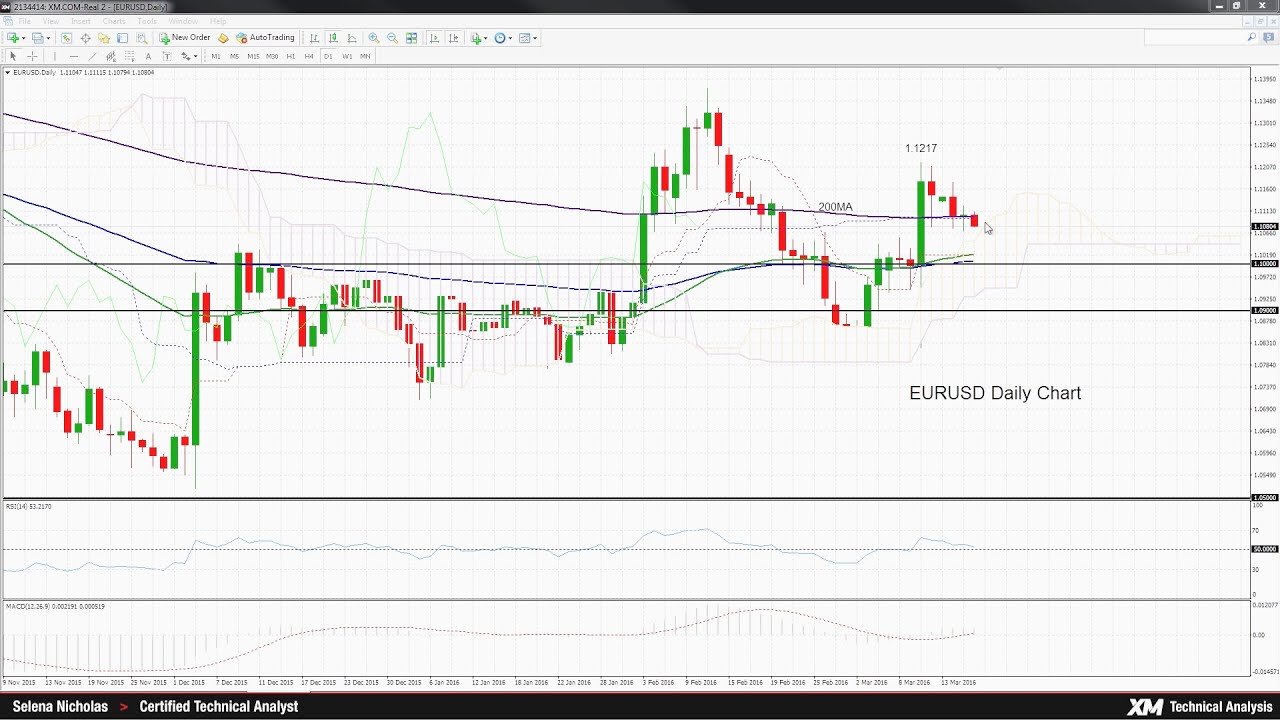Toggle the AutoTrading button

[265, 38]
